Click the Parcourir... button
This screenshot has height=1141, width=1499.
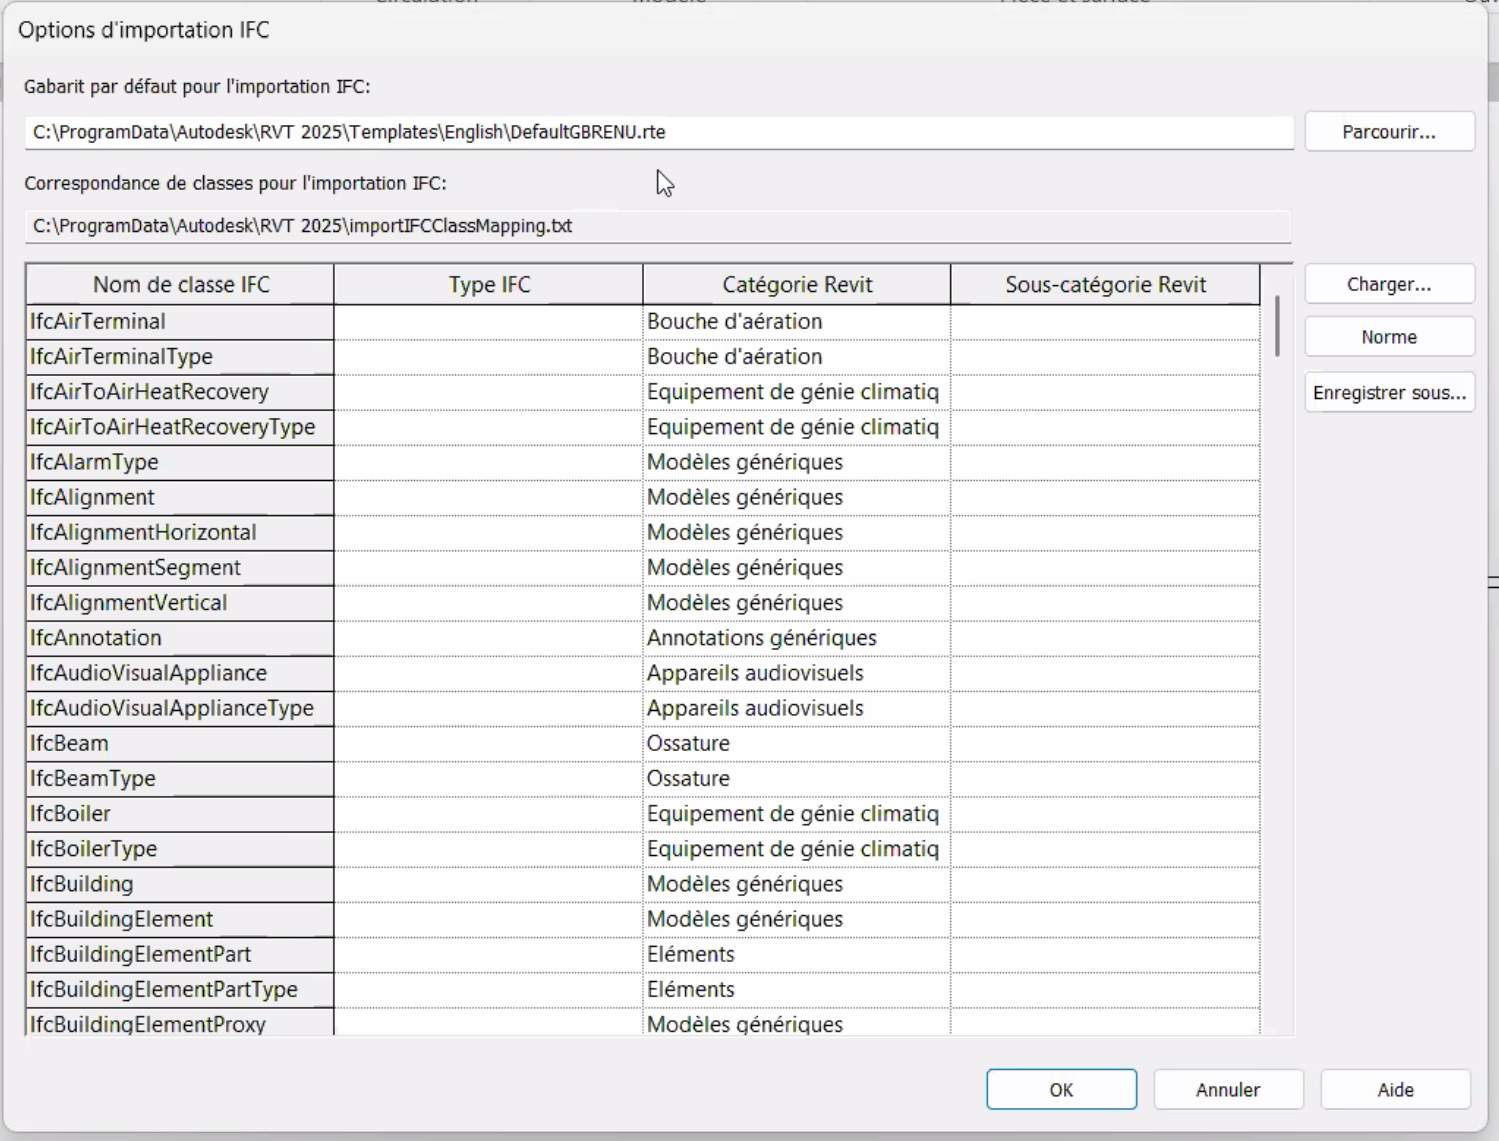tap(1389, 131)
